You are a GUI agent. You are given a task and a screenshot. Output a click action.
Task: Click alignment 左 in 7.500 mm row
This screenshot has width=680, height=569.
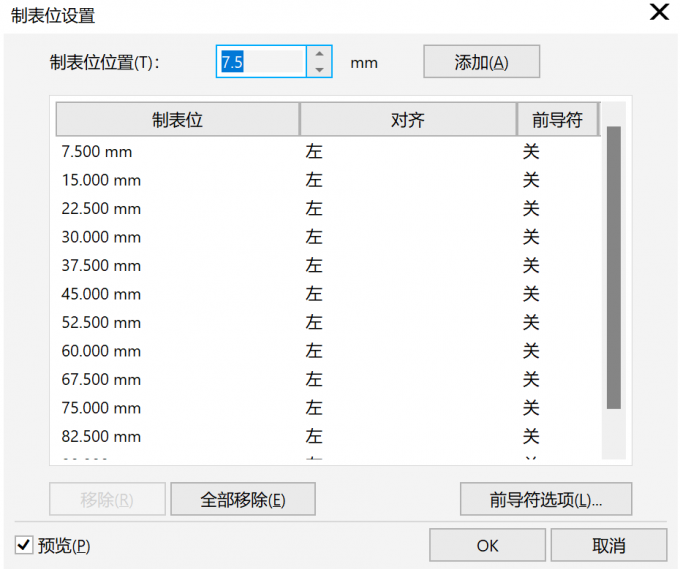314,152
